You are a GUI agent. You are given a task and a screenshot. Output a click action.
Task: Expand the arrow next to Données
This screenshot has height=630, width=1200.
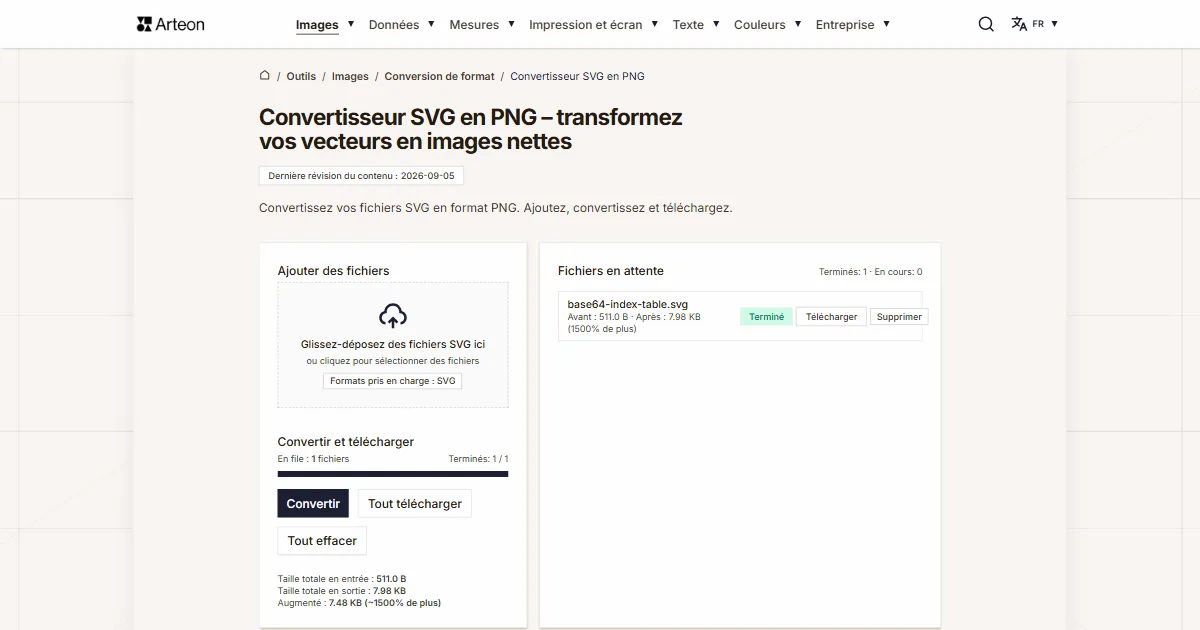pos(431,24)
